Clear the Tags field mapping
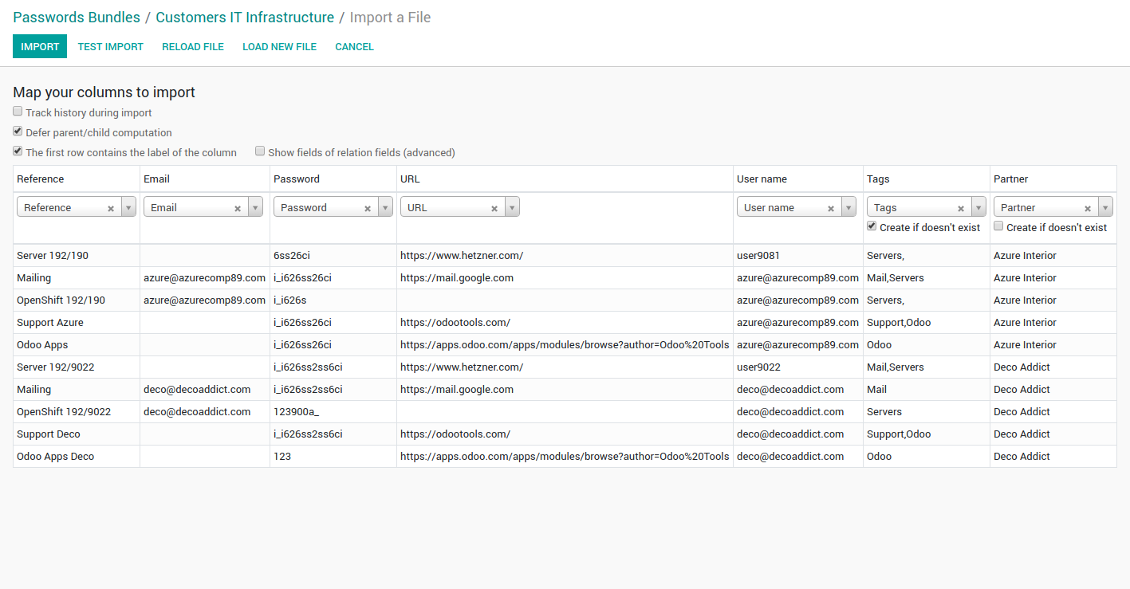1130x589 pixels. [961, 208]
